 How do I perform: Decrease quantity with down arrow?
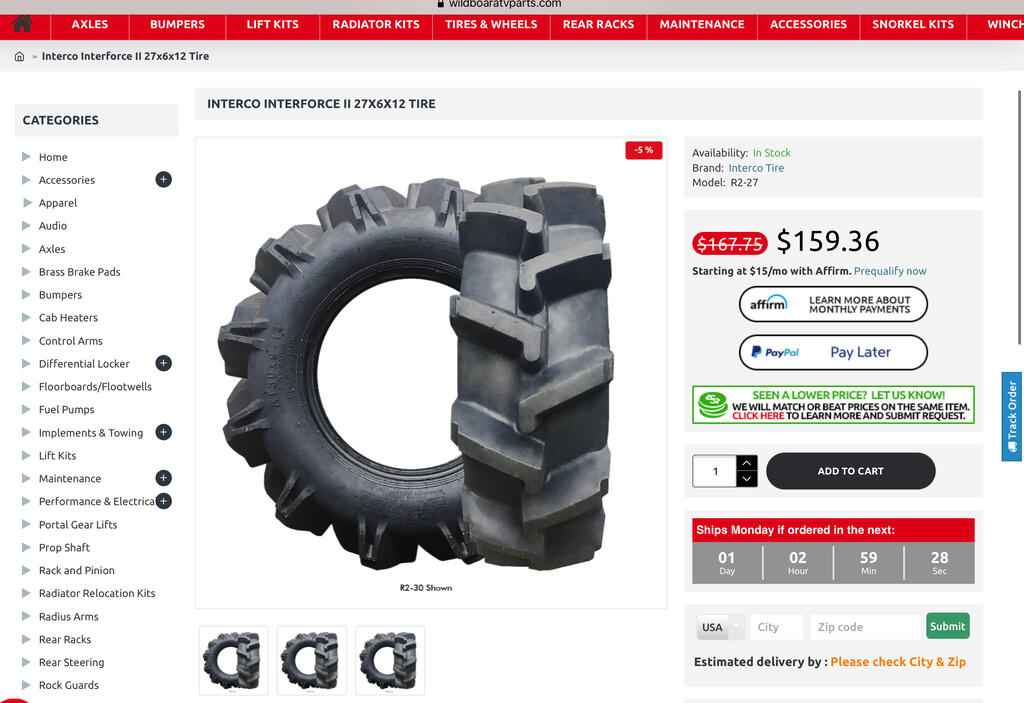pos(746,479)
